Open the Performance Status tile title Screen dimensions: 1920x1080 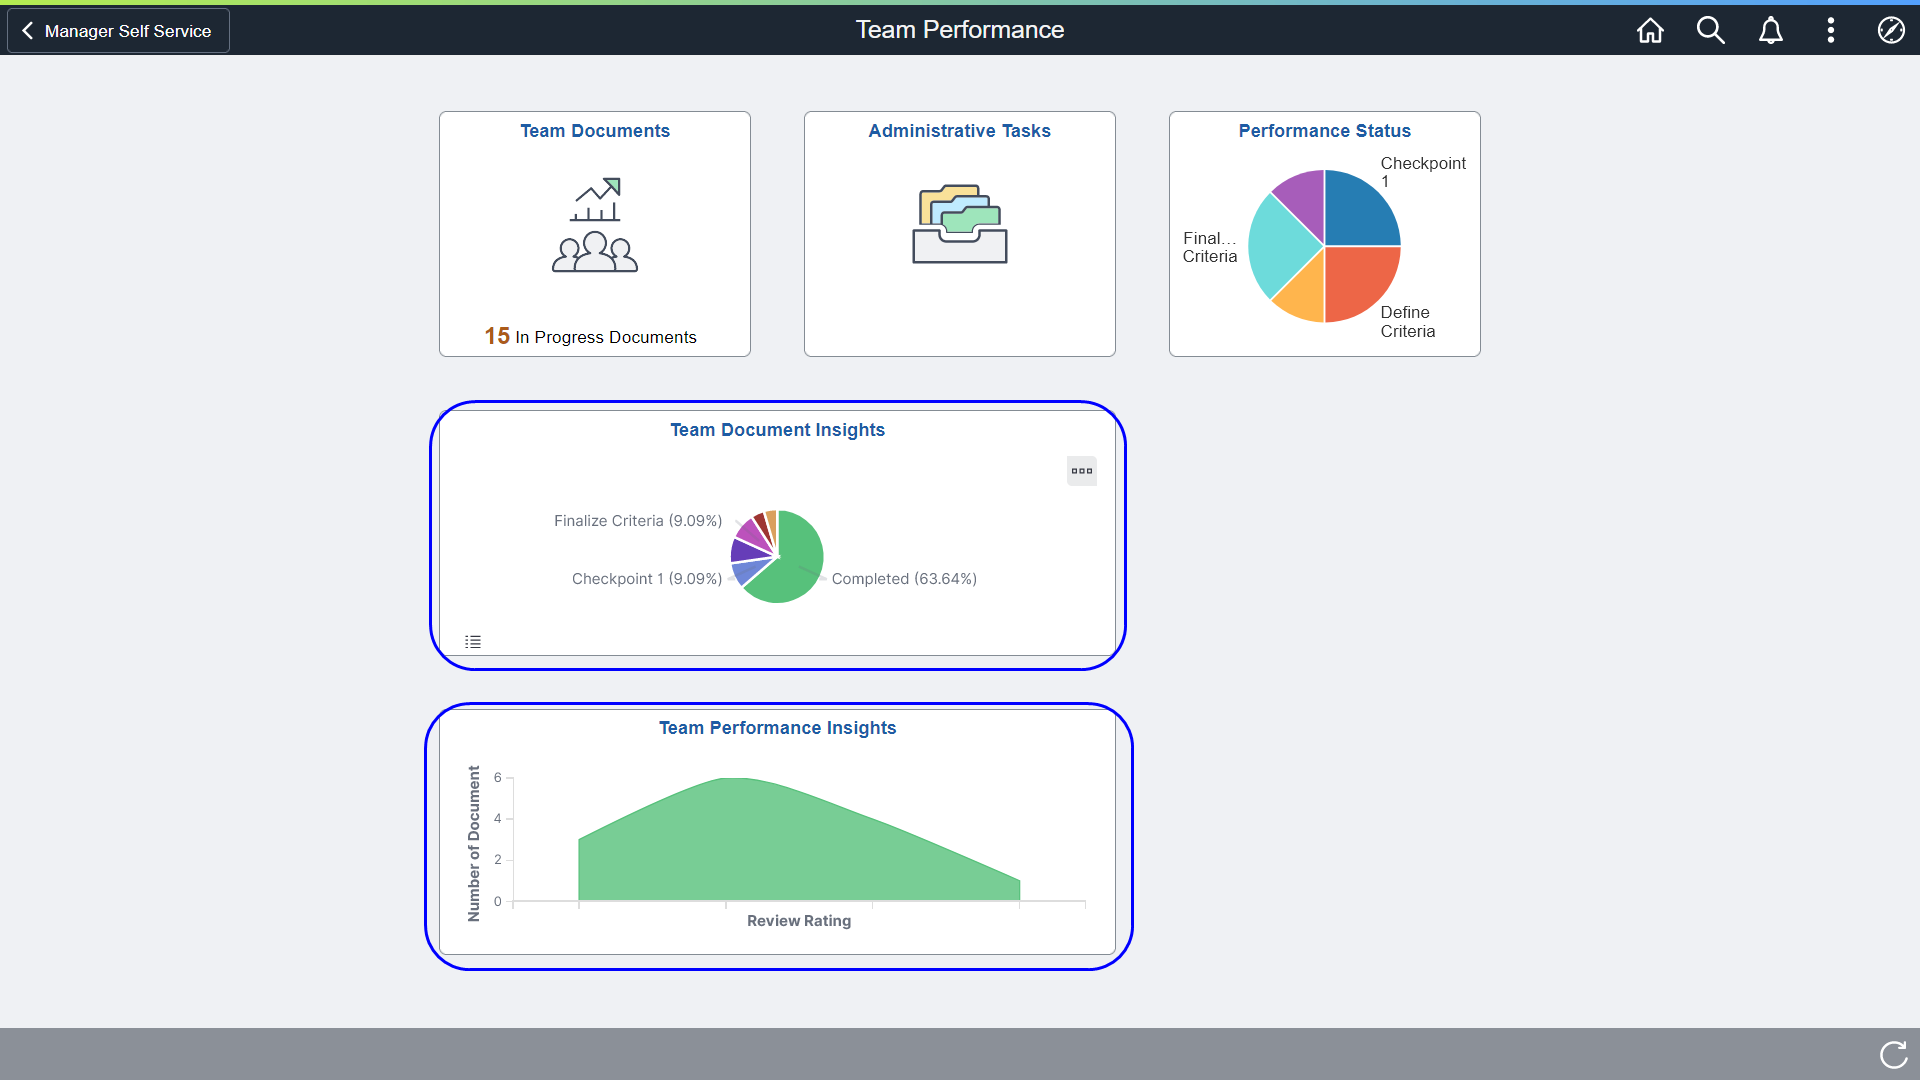(1324, 131)
